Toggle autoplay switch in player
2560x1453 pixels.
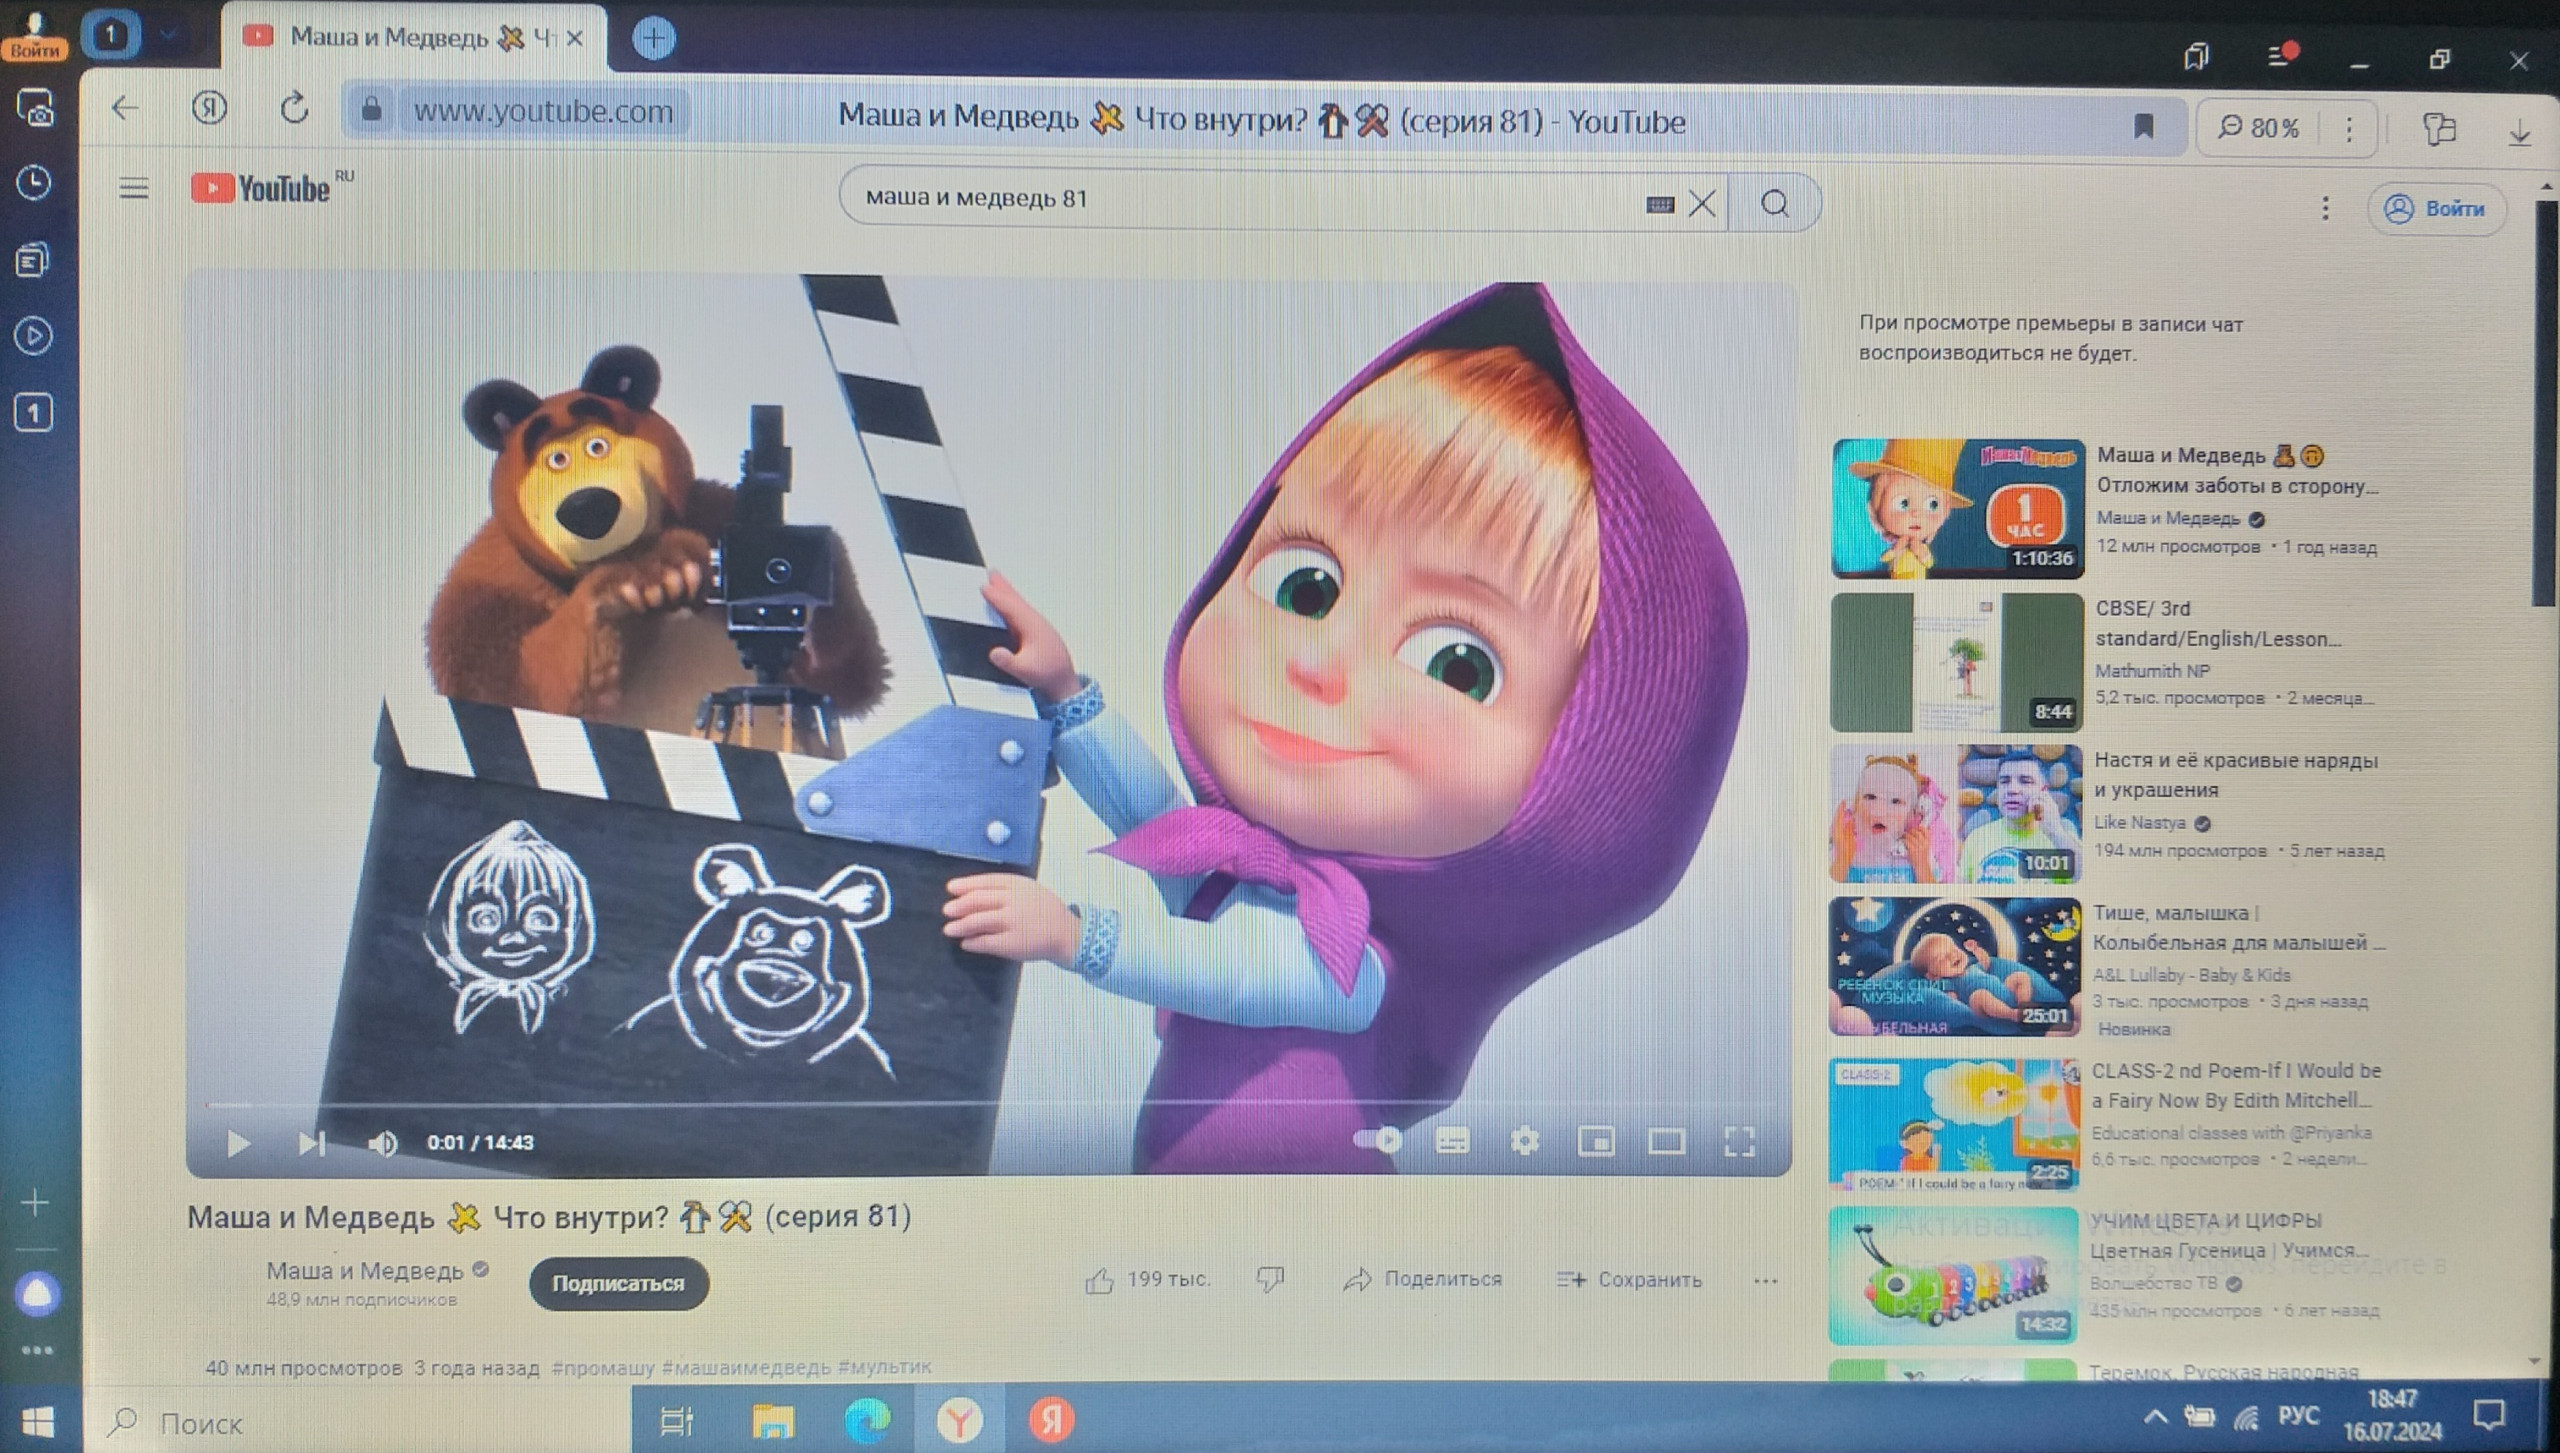tap(1377, 1139)
